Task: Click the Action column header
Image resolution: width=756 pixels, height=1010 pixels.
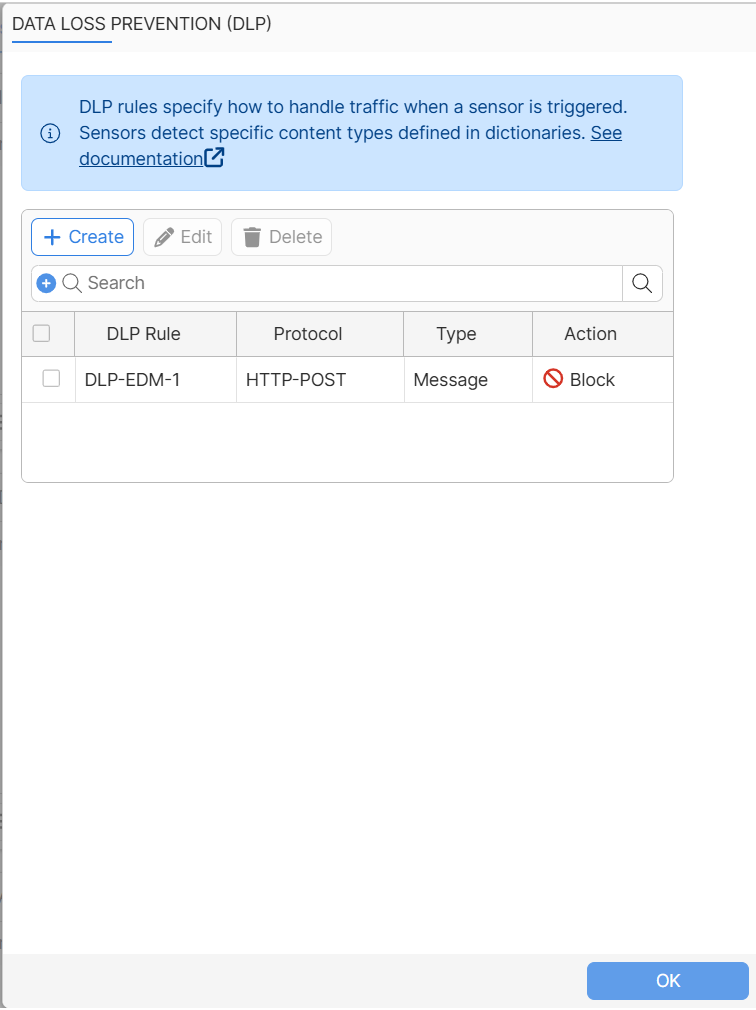Action: pos(591,334)
